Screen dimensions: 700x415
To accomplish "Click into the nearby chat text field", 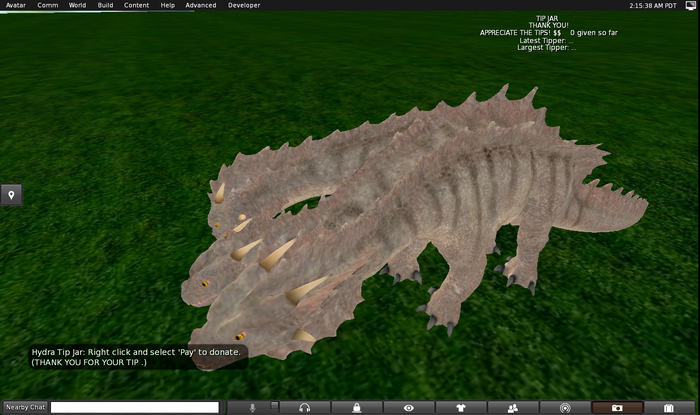I will coord(134,407).
